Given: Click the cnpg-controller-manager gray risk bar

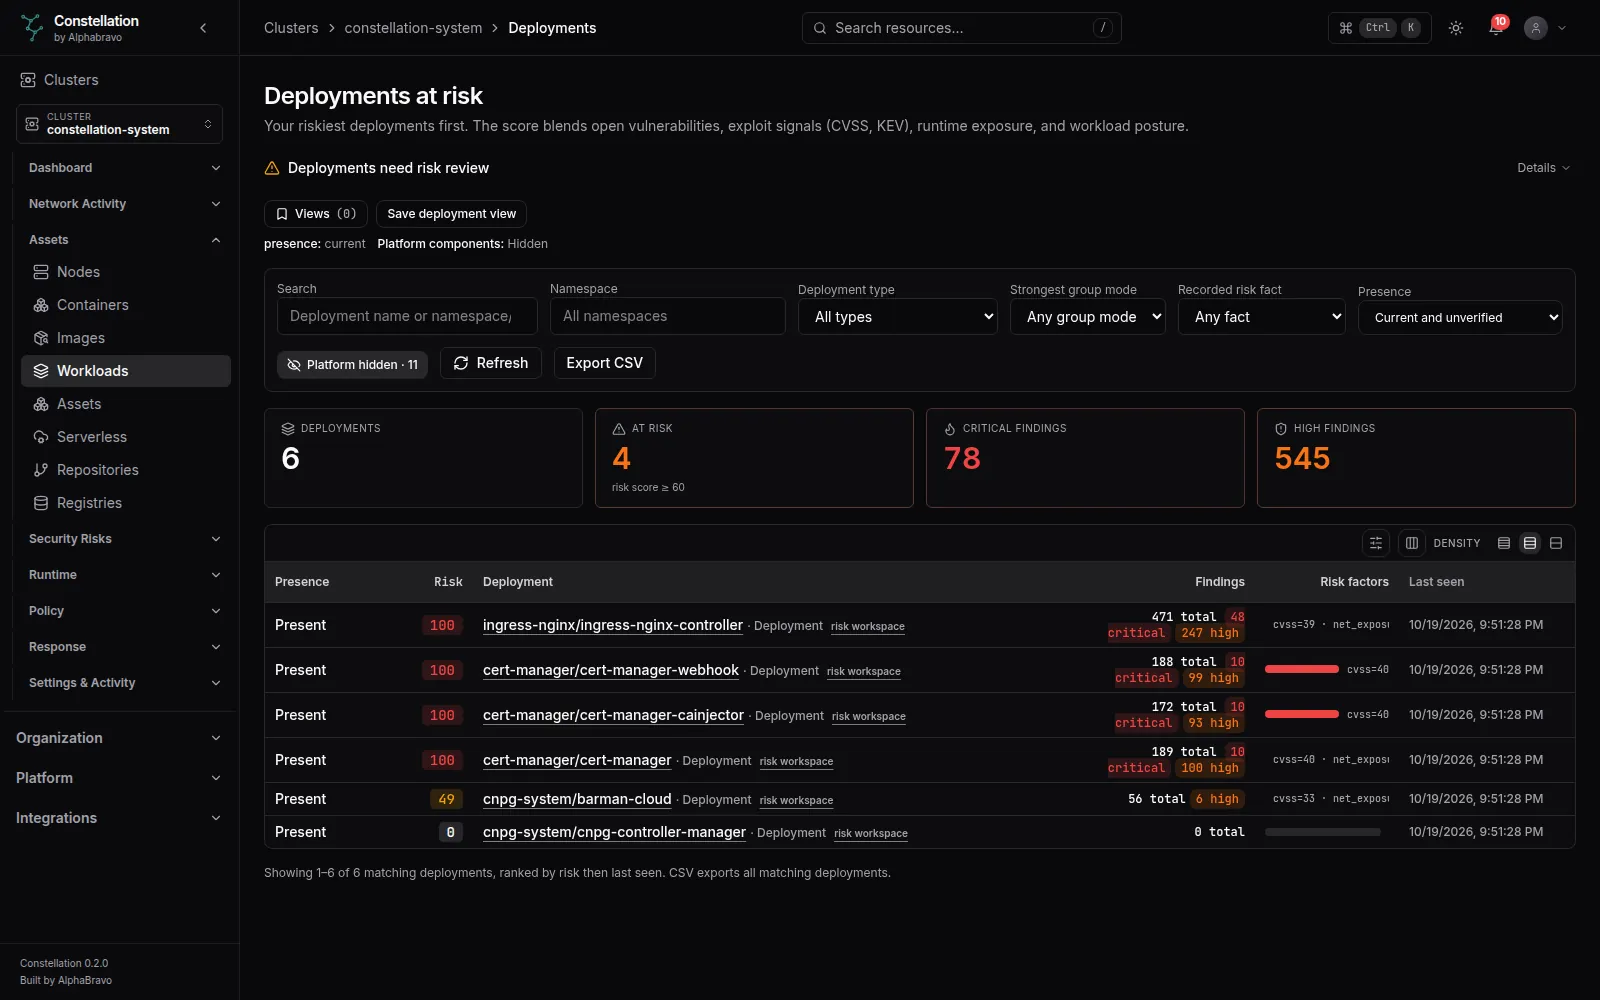Looking at the screenshot, I should click(1323, 832).
